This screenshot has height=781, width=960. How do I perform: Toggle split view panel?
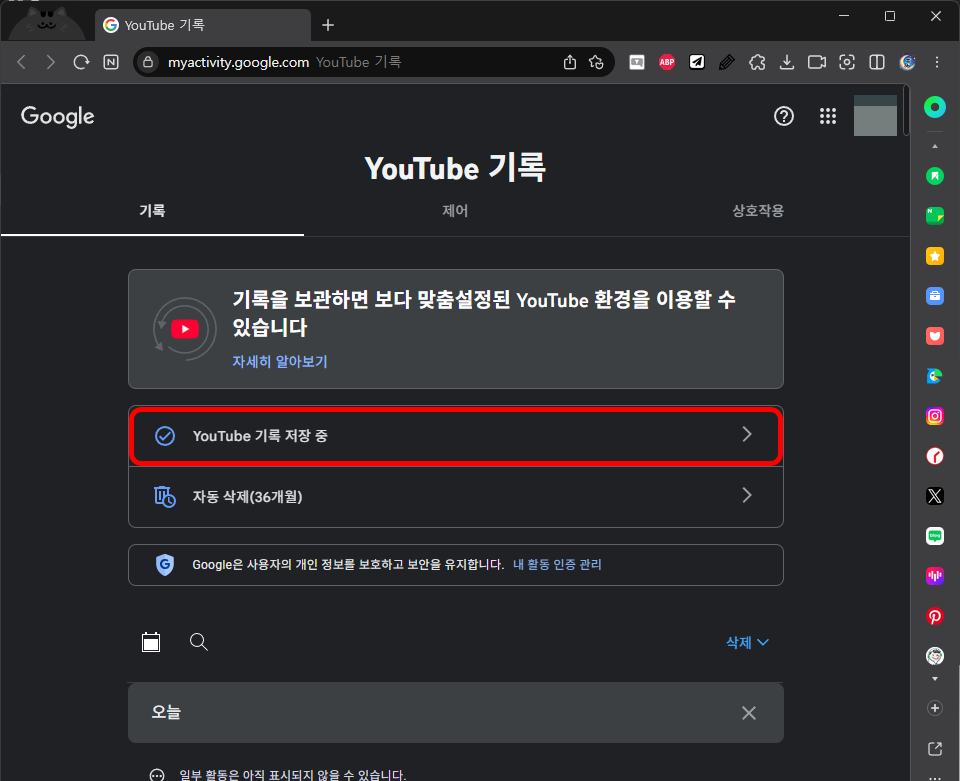pyautogui.click(x=877, y=62)
